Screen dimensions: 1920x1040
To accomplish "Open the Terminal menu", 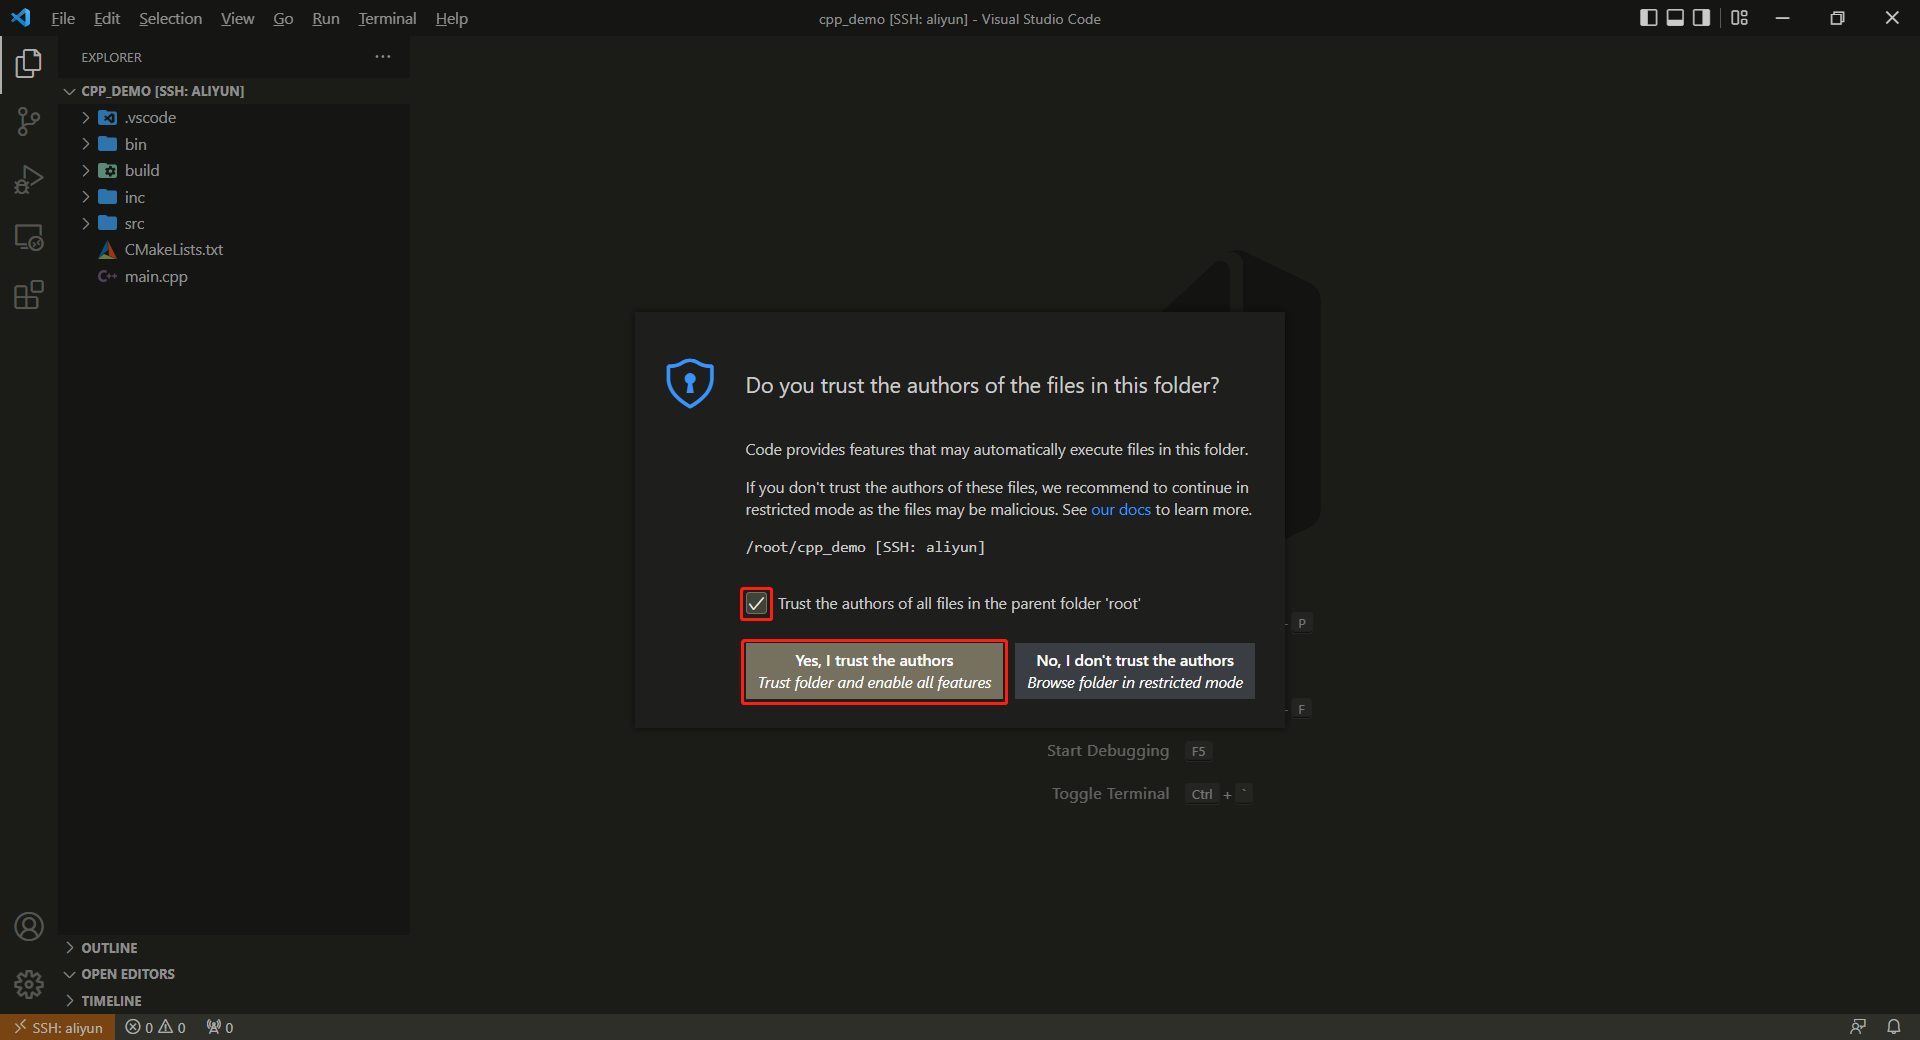I will pyautogui.click(x=387, y=19).
